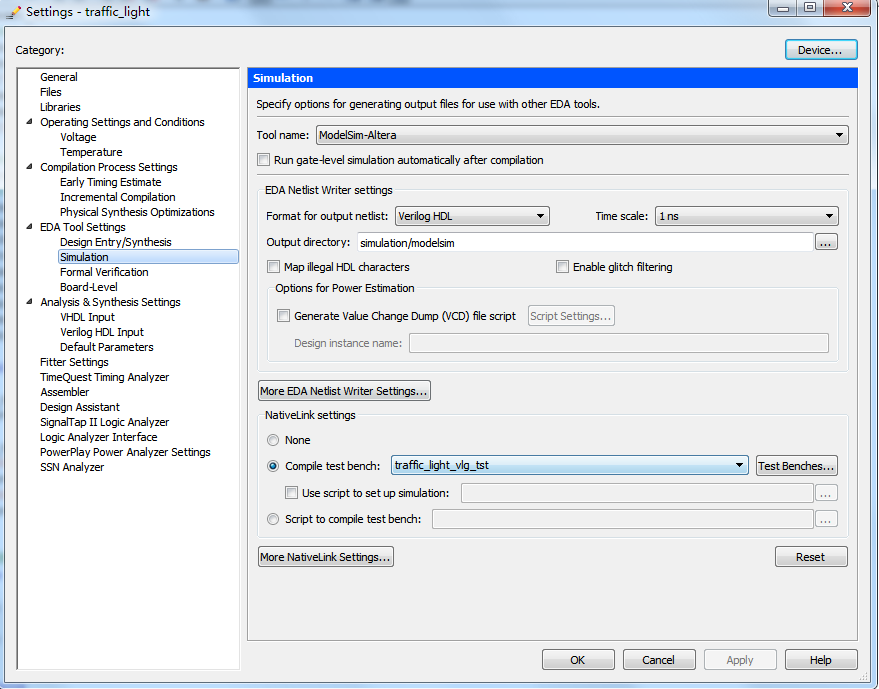
Task: Browse for simulation setup script file
Action: [x=826, y=493]
